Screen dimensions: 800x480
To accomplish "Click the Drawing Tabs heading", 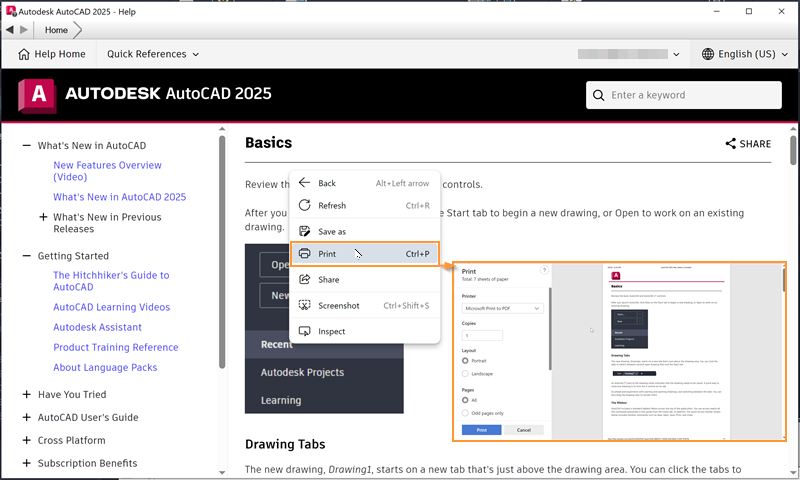I will tap(285, 444).
